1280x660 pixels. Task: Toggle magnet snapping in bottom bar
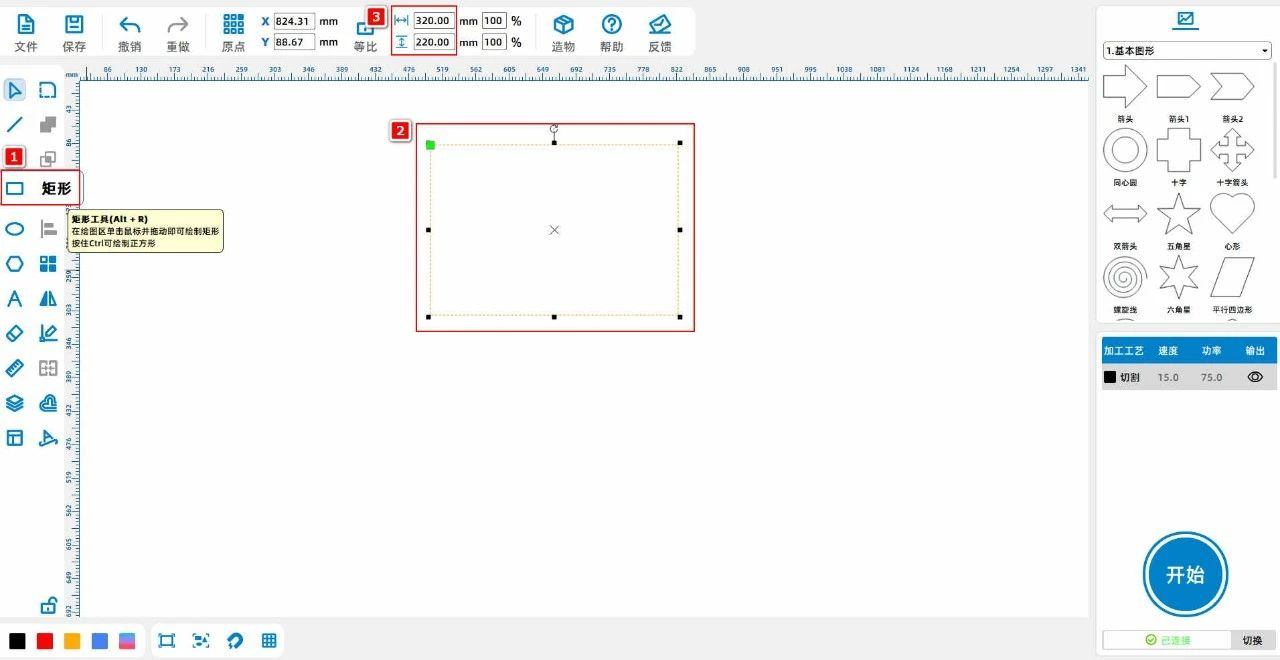235,641
